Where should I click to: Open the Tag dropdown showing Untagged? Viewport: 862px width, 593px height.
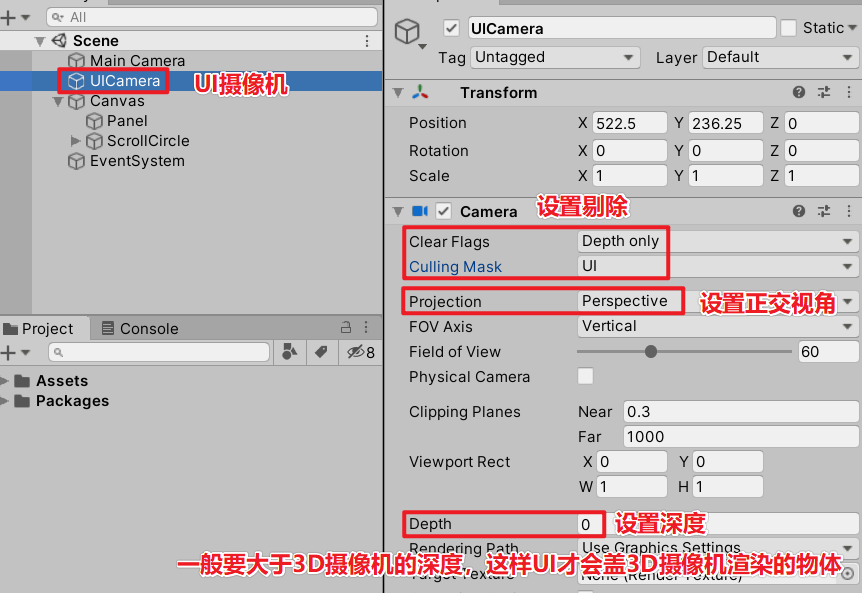click(555, 57)
